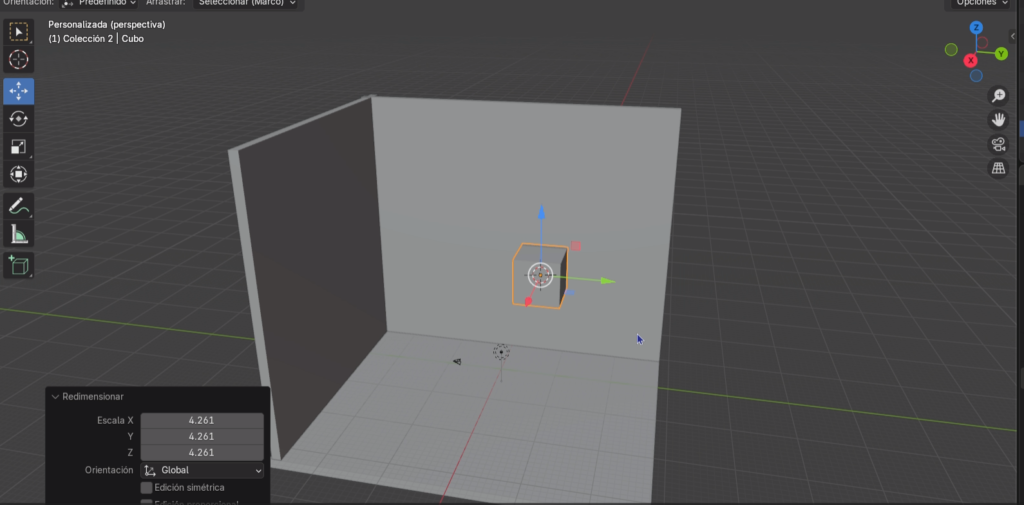The height and width of the screenshot is (505, 1024).
Task: Click the red X move gizmo handle
Action: (528, 302)
